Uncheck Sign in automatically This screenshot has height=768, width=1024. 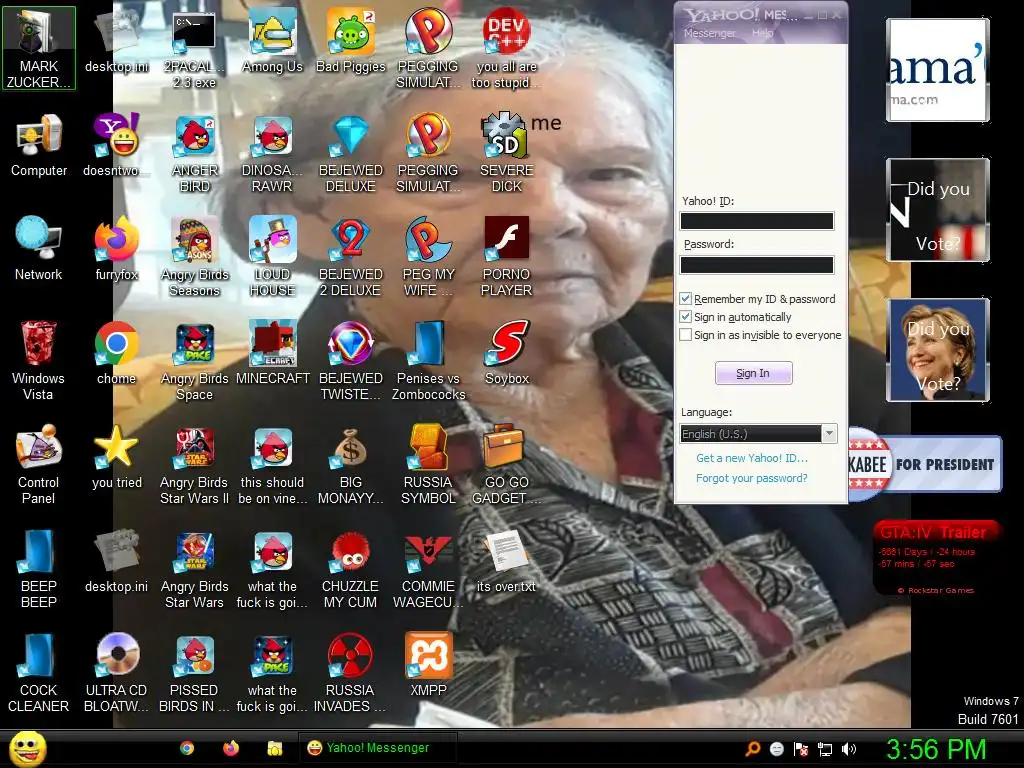[x=686, y=317]
